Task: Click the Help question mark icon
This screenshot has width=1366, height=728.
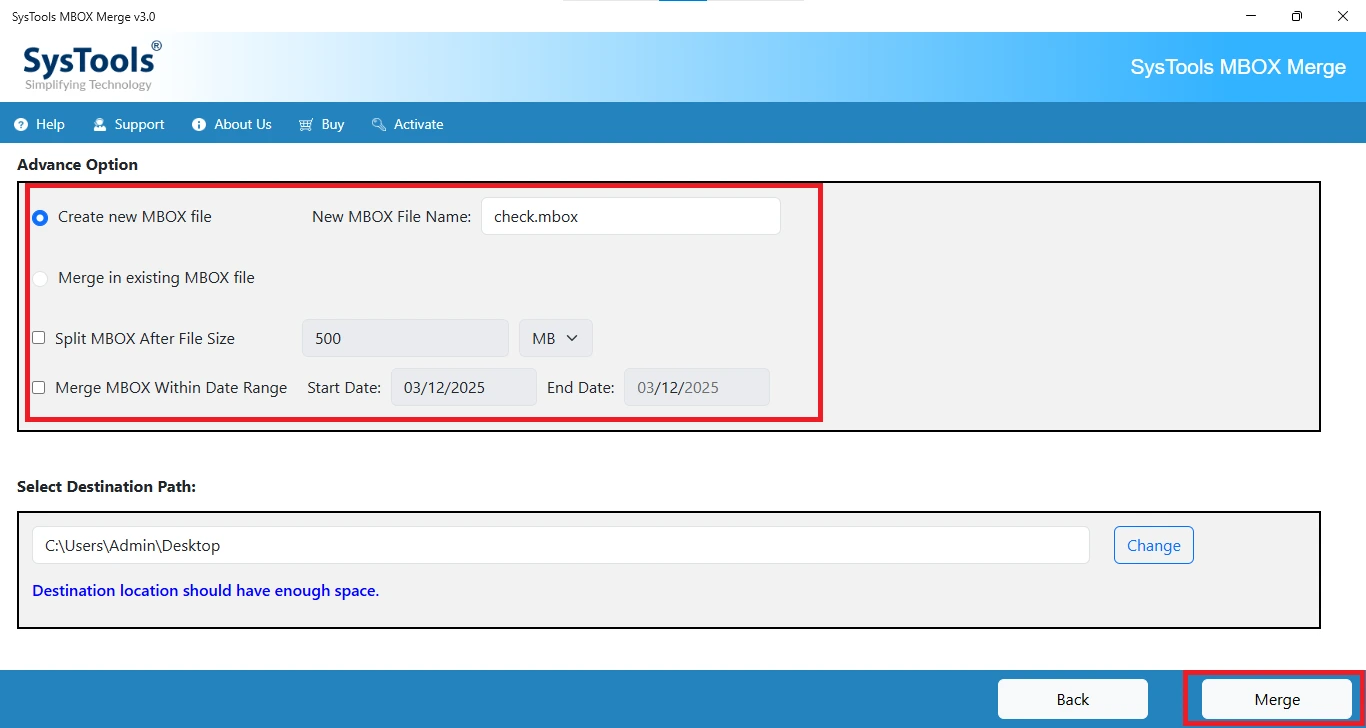Action: point(21,125)
